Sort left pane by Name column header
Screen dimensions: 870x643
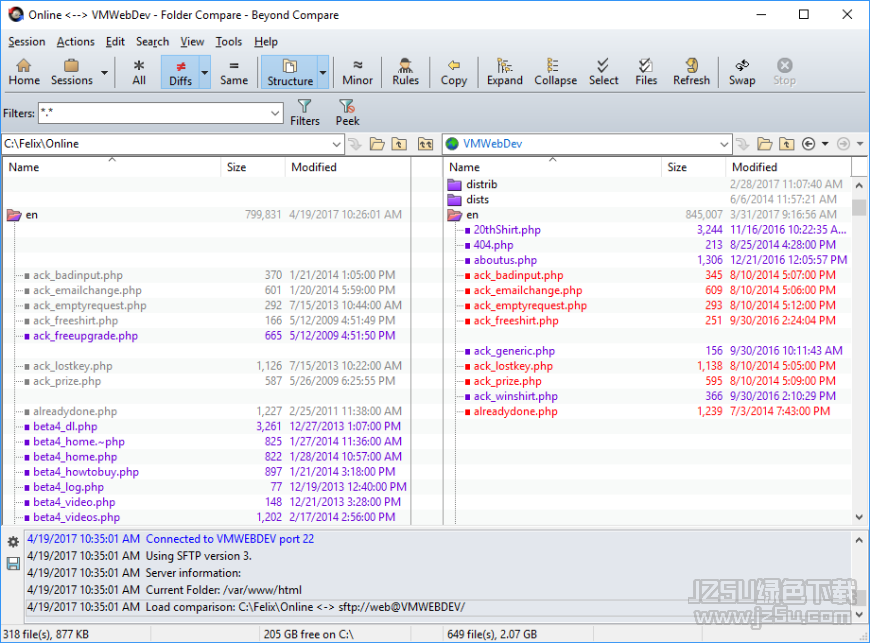112,167
